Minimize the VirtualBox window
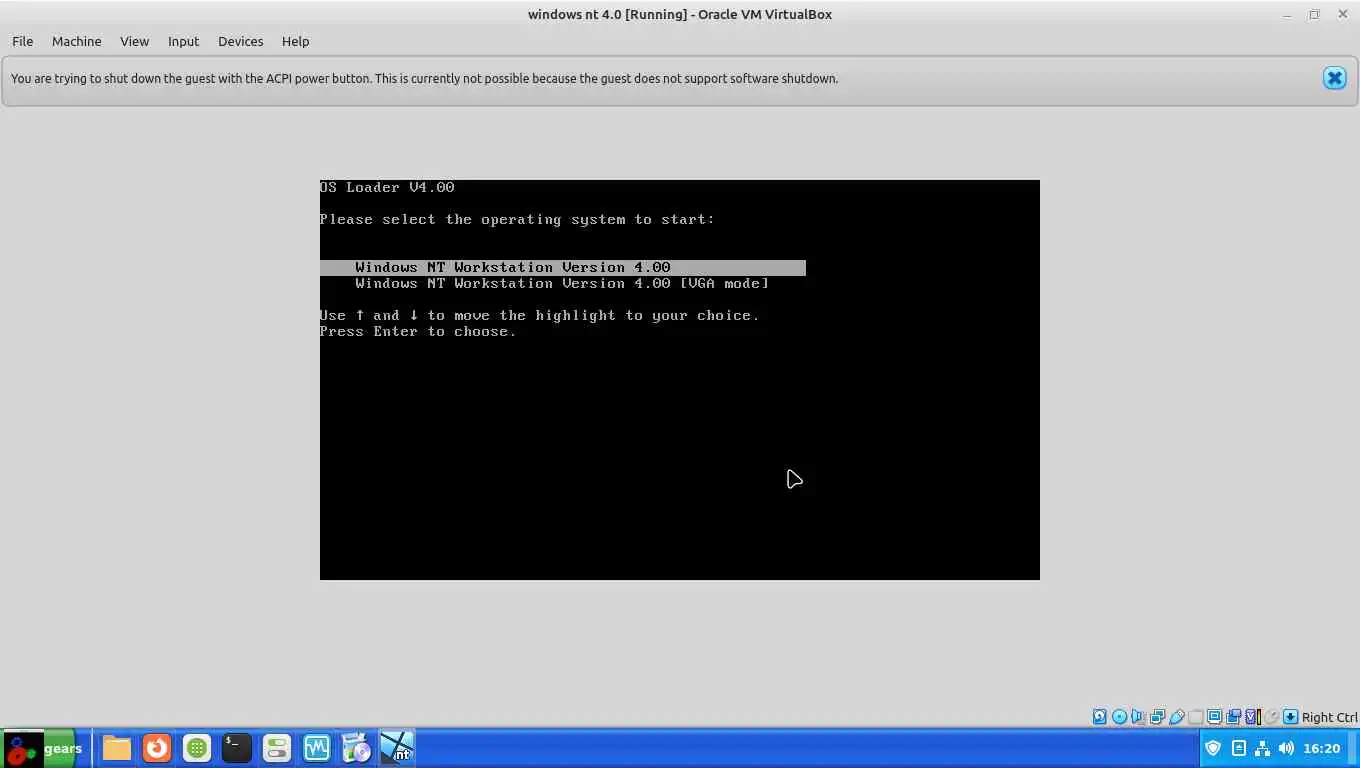This screenshot has height=768, width=1360. pos(1286,14)
